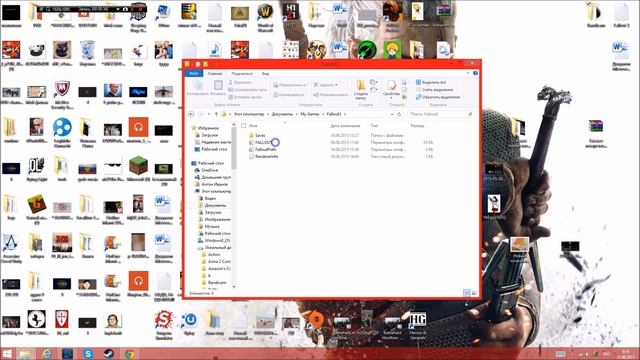Open the new item dropdown beside Создать папку
The image size is (640, 360).
(x=373, y=82)
